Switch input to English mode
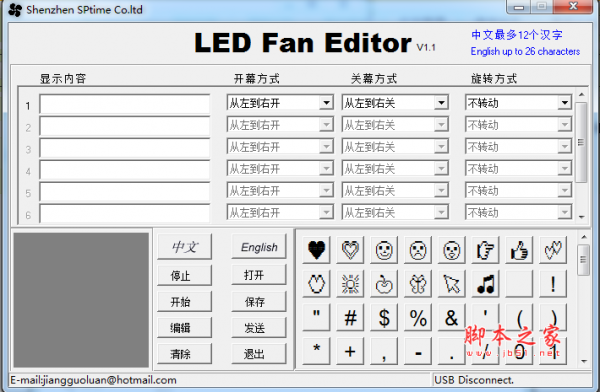Screen dimensions: 600x392 point(259,247)
